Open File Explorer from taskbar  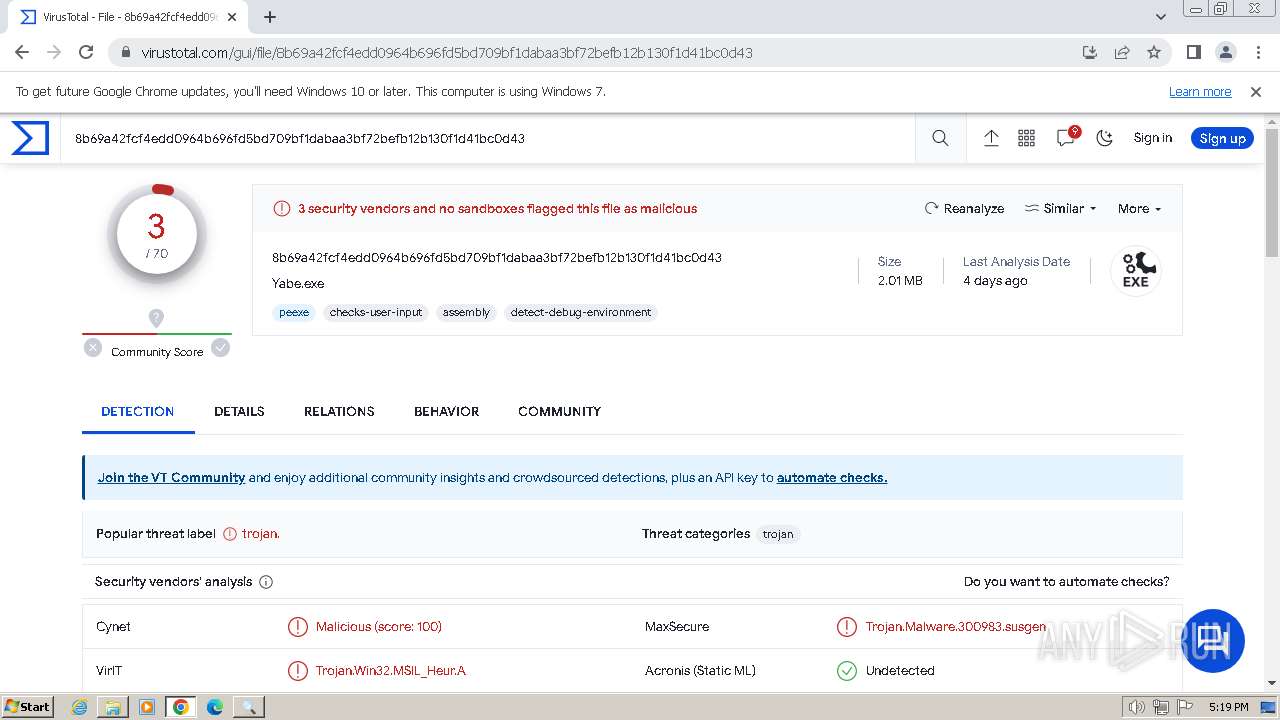(113, 707)
